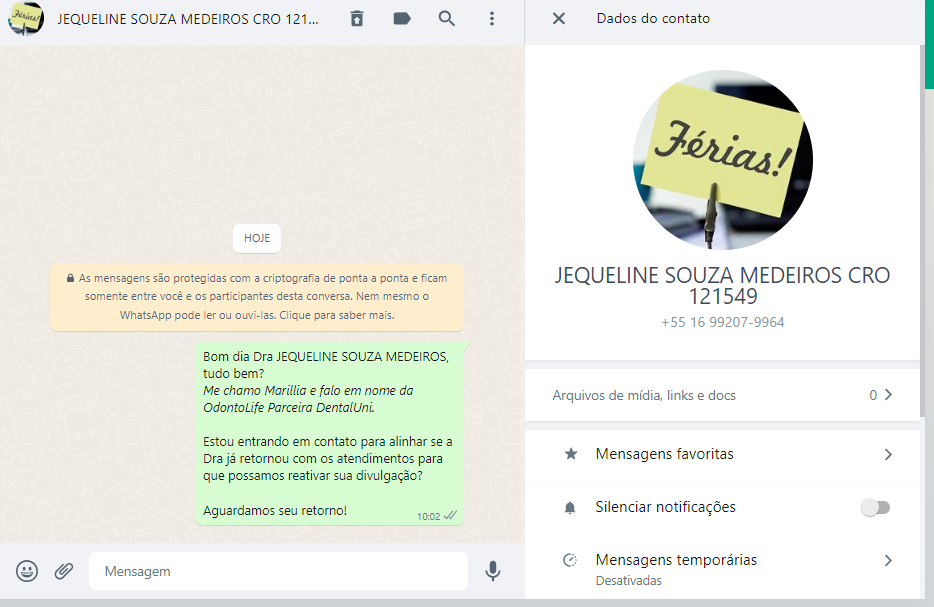Click Silenciar notificações label
The height and width of the screenshot is (607, 934).
coord(665,507)
